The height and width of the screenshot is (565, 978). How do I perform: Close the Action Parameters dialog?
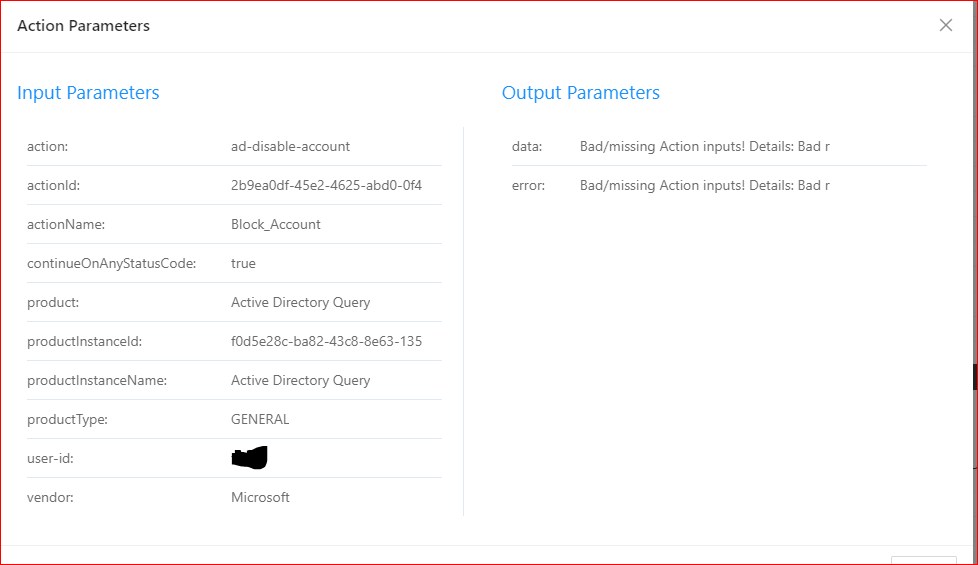(x=945, y=26)
